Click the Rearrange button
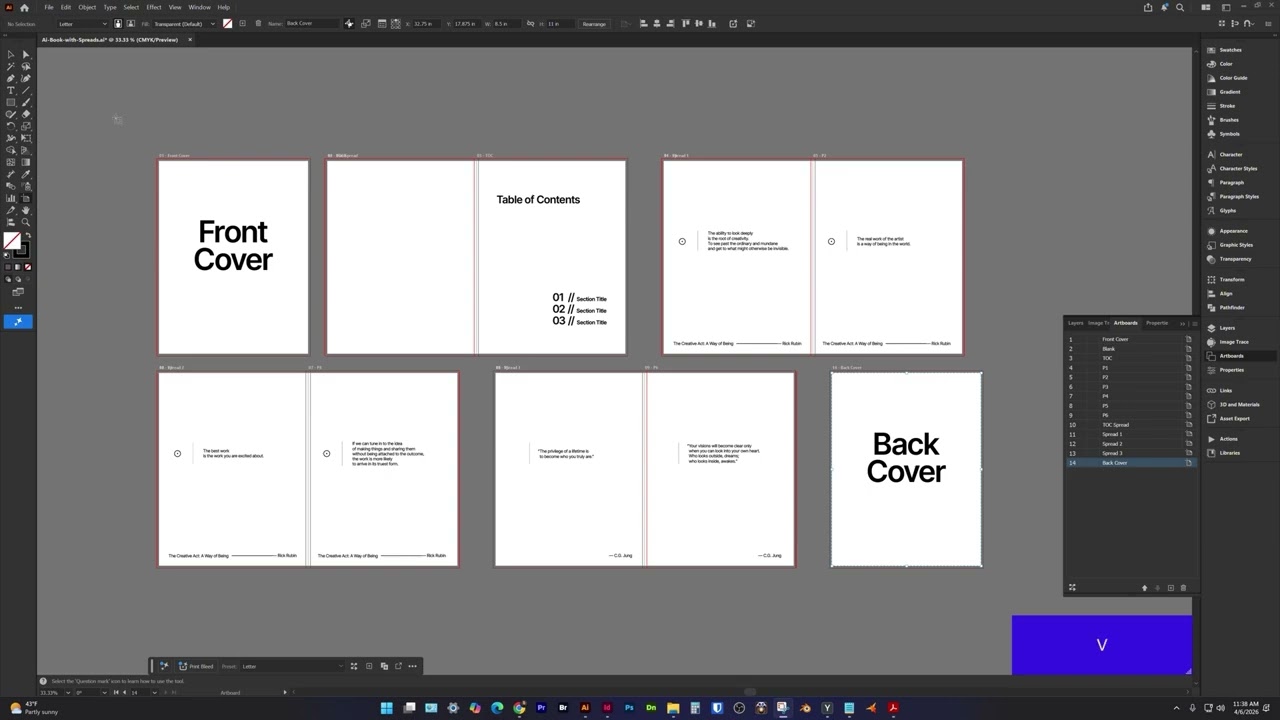Image resolution: width=1280 pixels, height=720 pixels. coord(594,23)
